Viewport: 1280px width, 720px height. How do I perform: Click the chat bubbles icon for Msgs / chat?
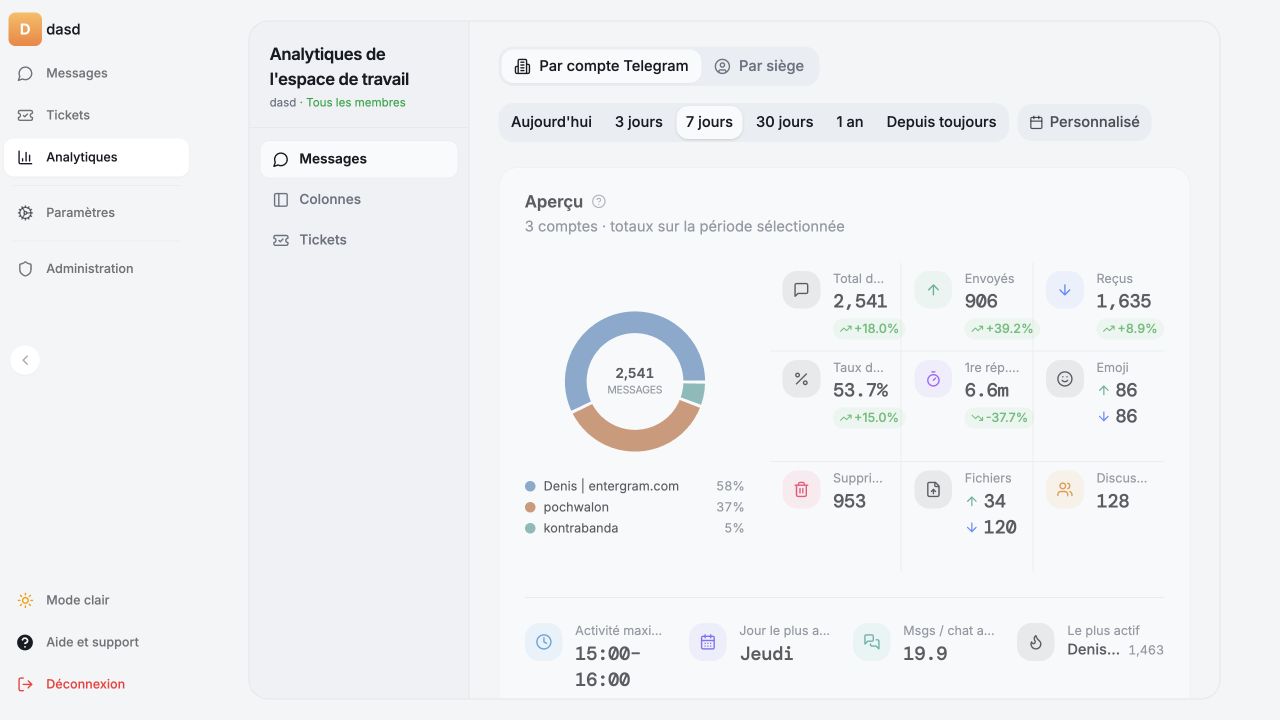872,642
